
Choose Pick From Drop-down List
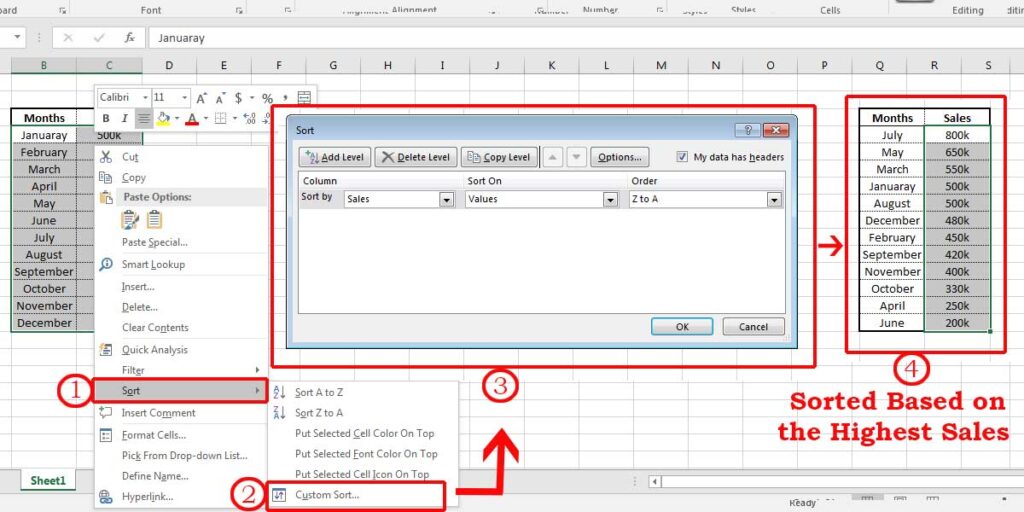click(185, 456)
